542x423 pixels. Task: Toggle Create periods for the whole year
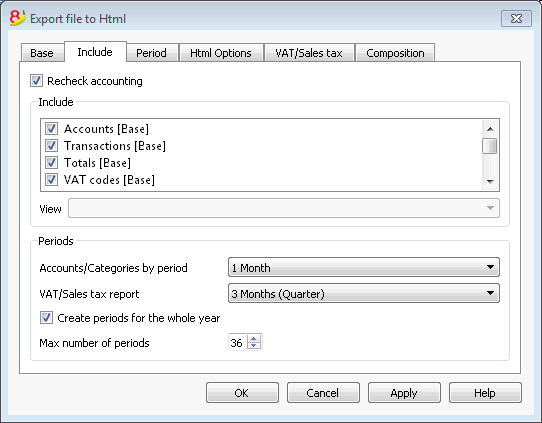tap(46, 318)
